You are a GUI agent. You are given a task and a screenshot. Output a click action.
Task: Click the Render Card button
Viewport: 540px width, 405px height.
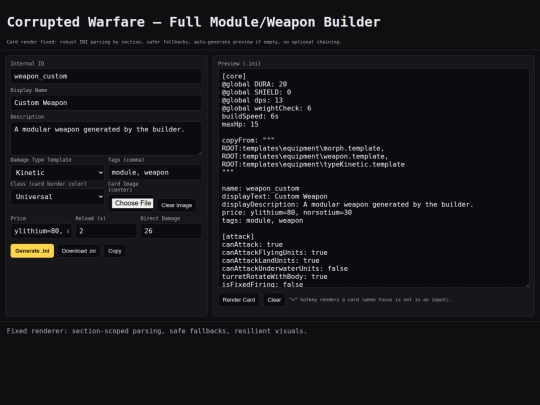[239, 300]
